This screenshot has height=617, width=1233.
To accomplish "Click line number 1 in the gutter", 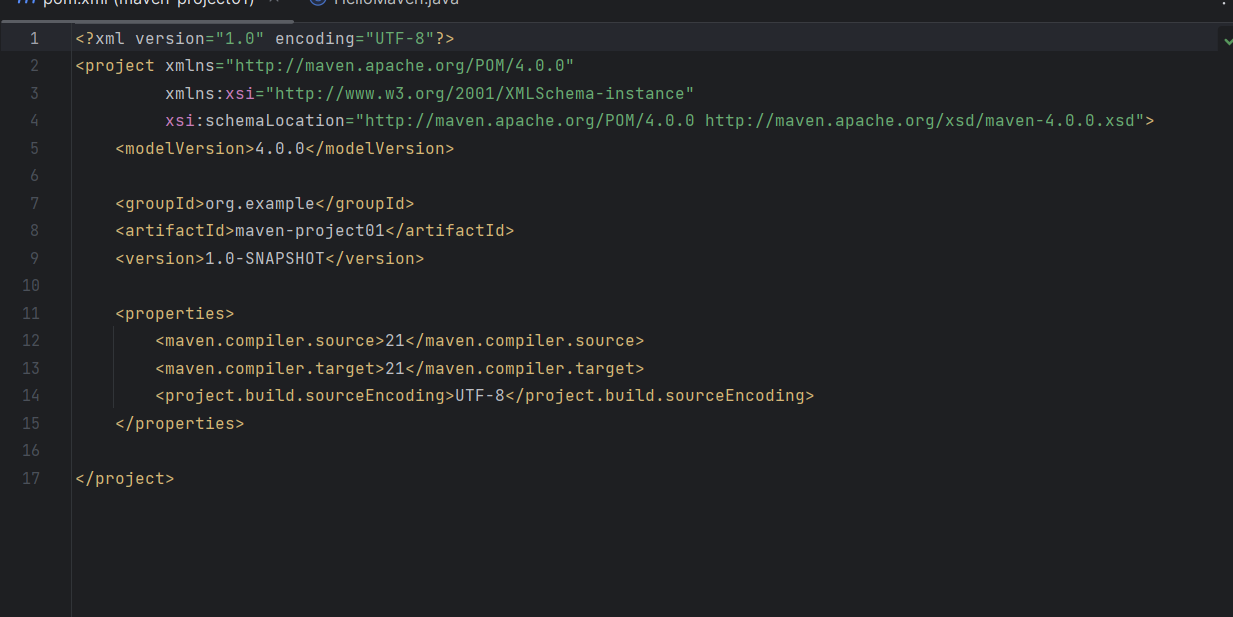I will click(35, 39).
